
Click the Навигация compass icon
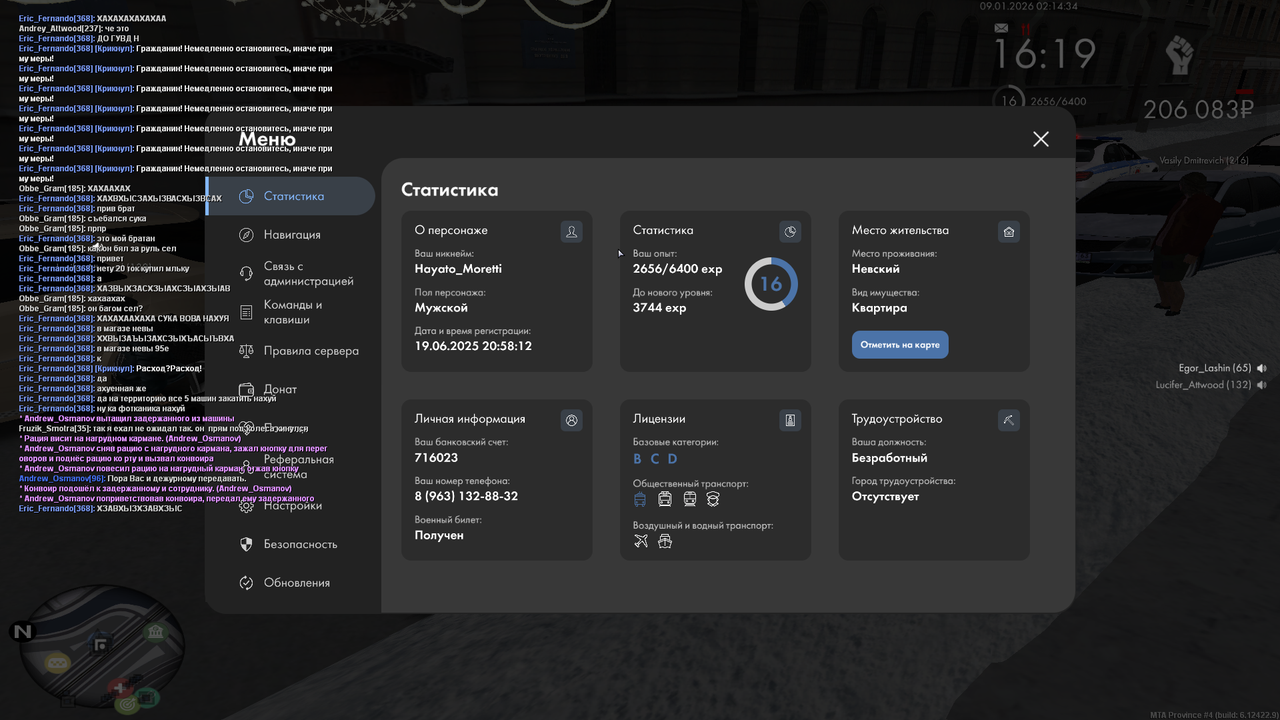click(x=246, y=235)
